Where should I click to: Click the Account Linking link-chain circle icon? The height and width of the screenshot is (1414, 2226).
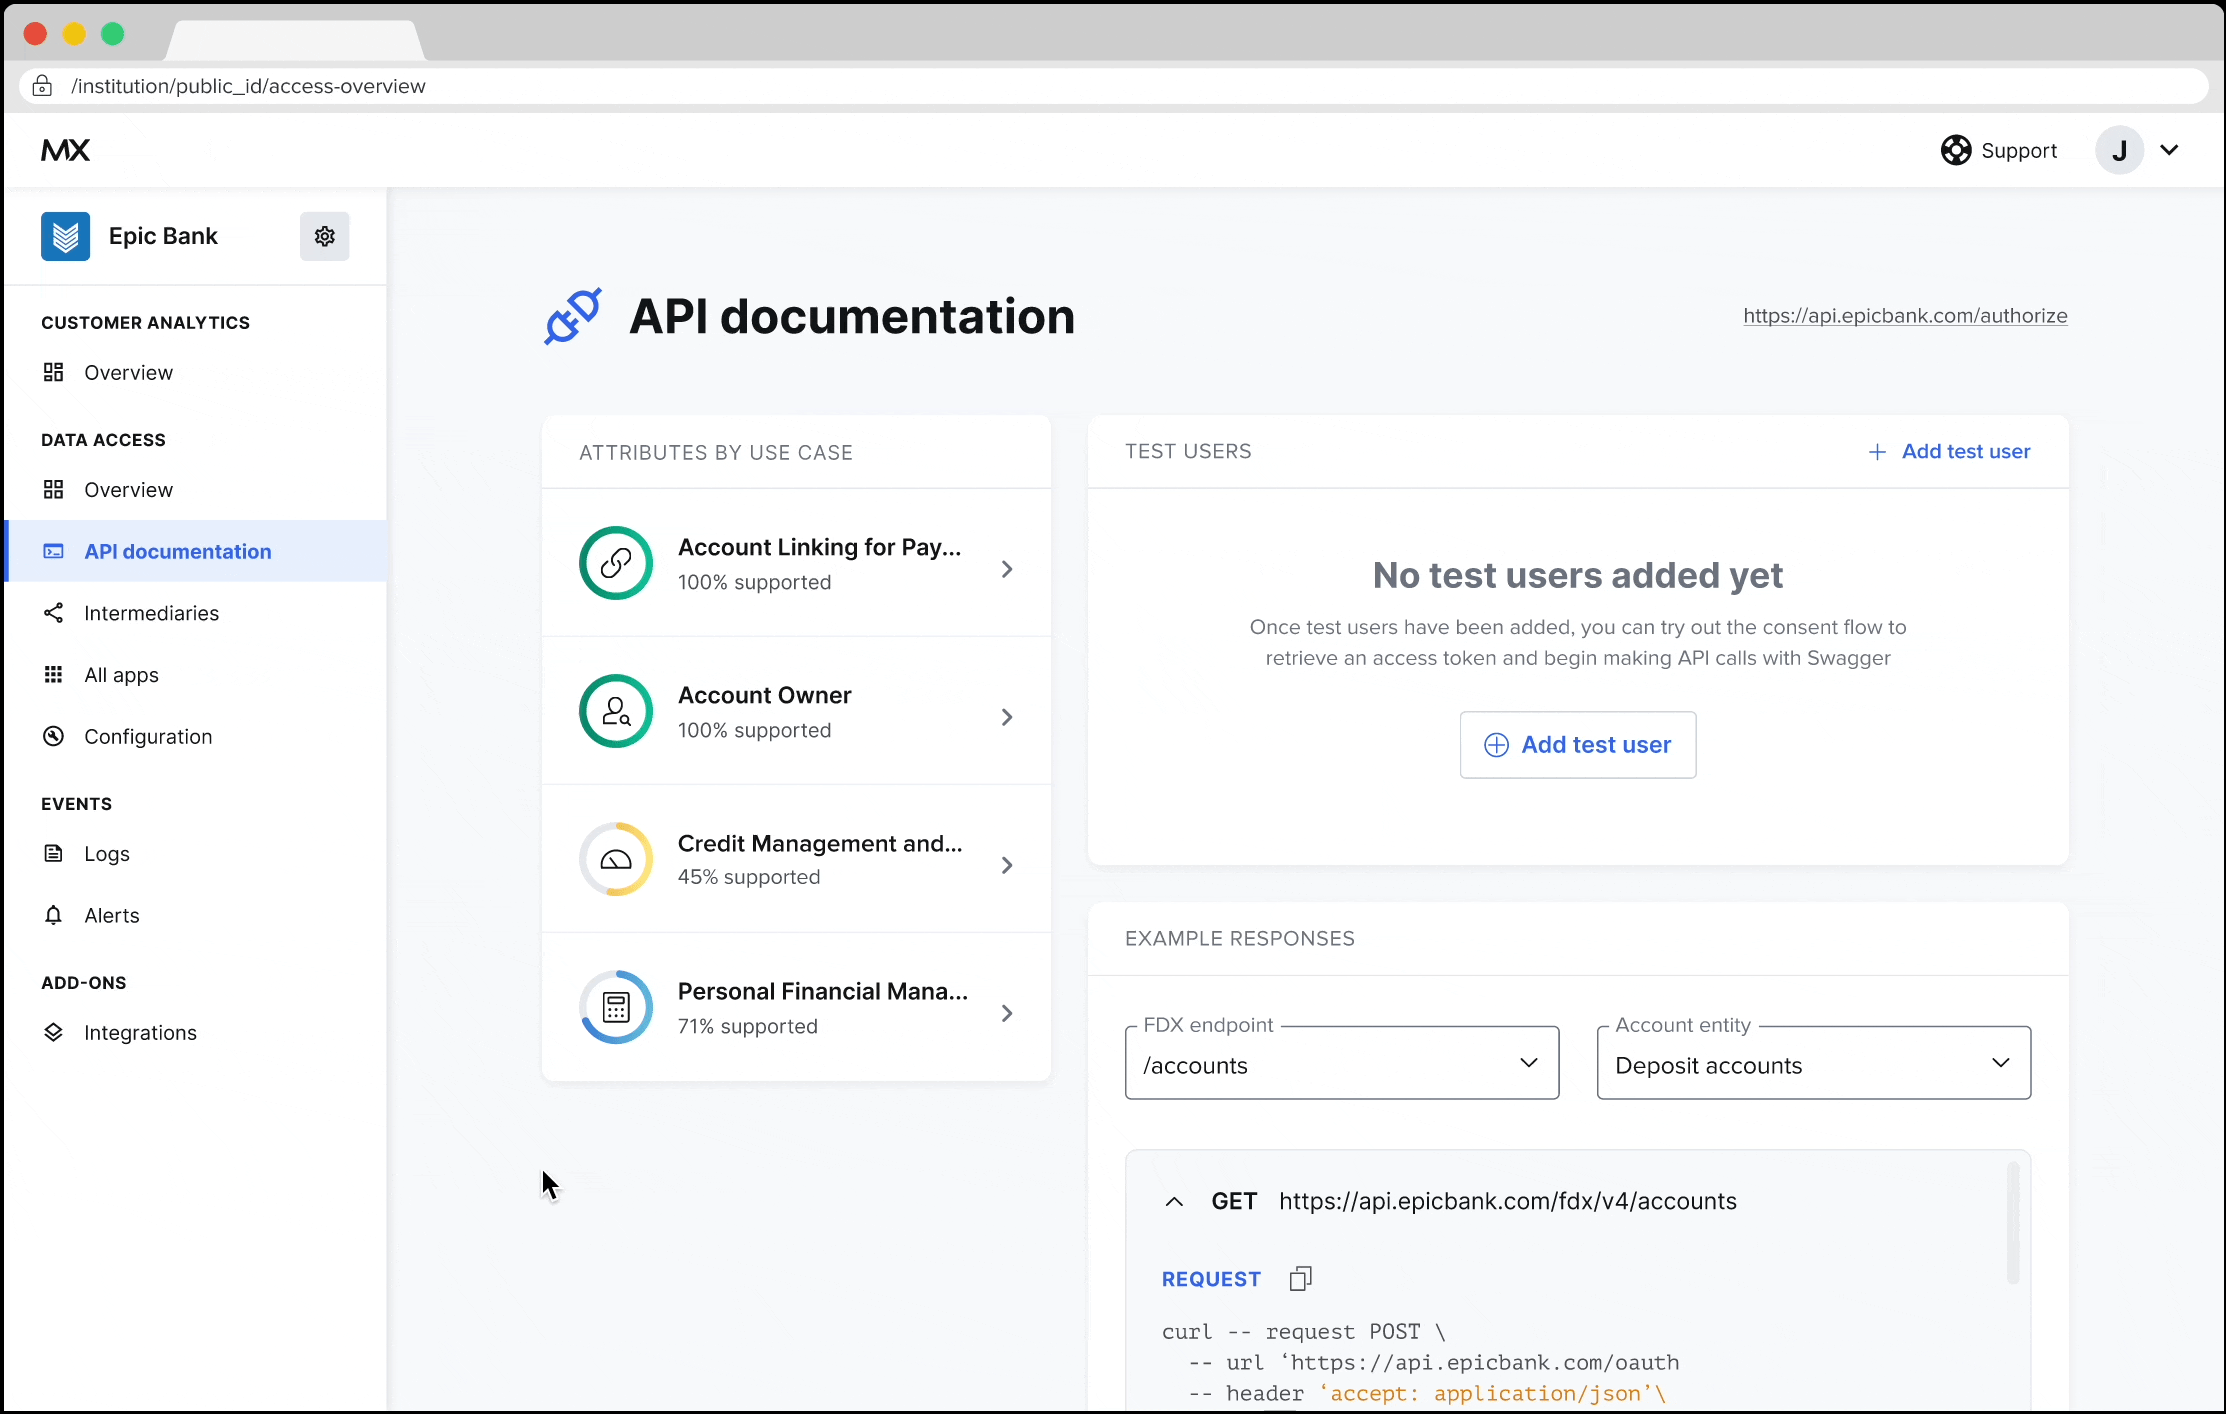coord(616,563)
